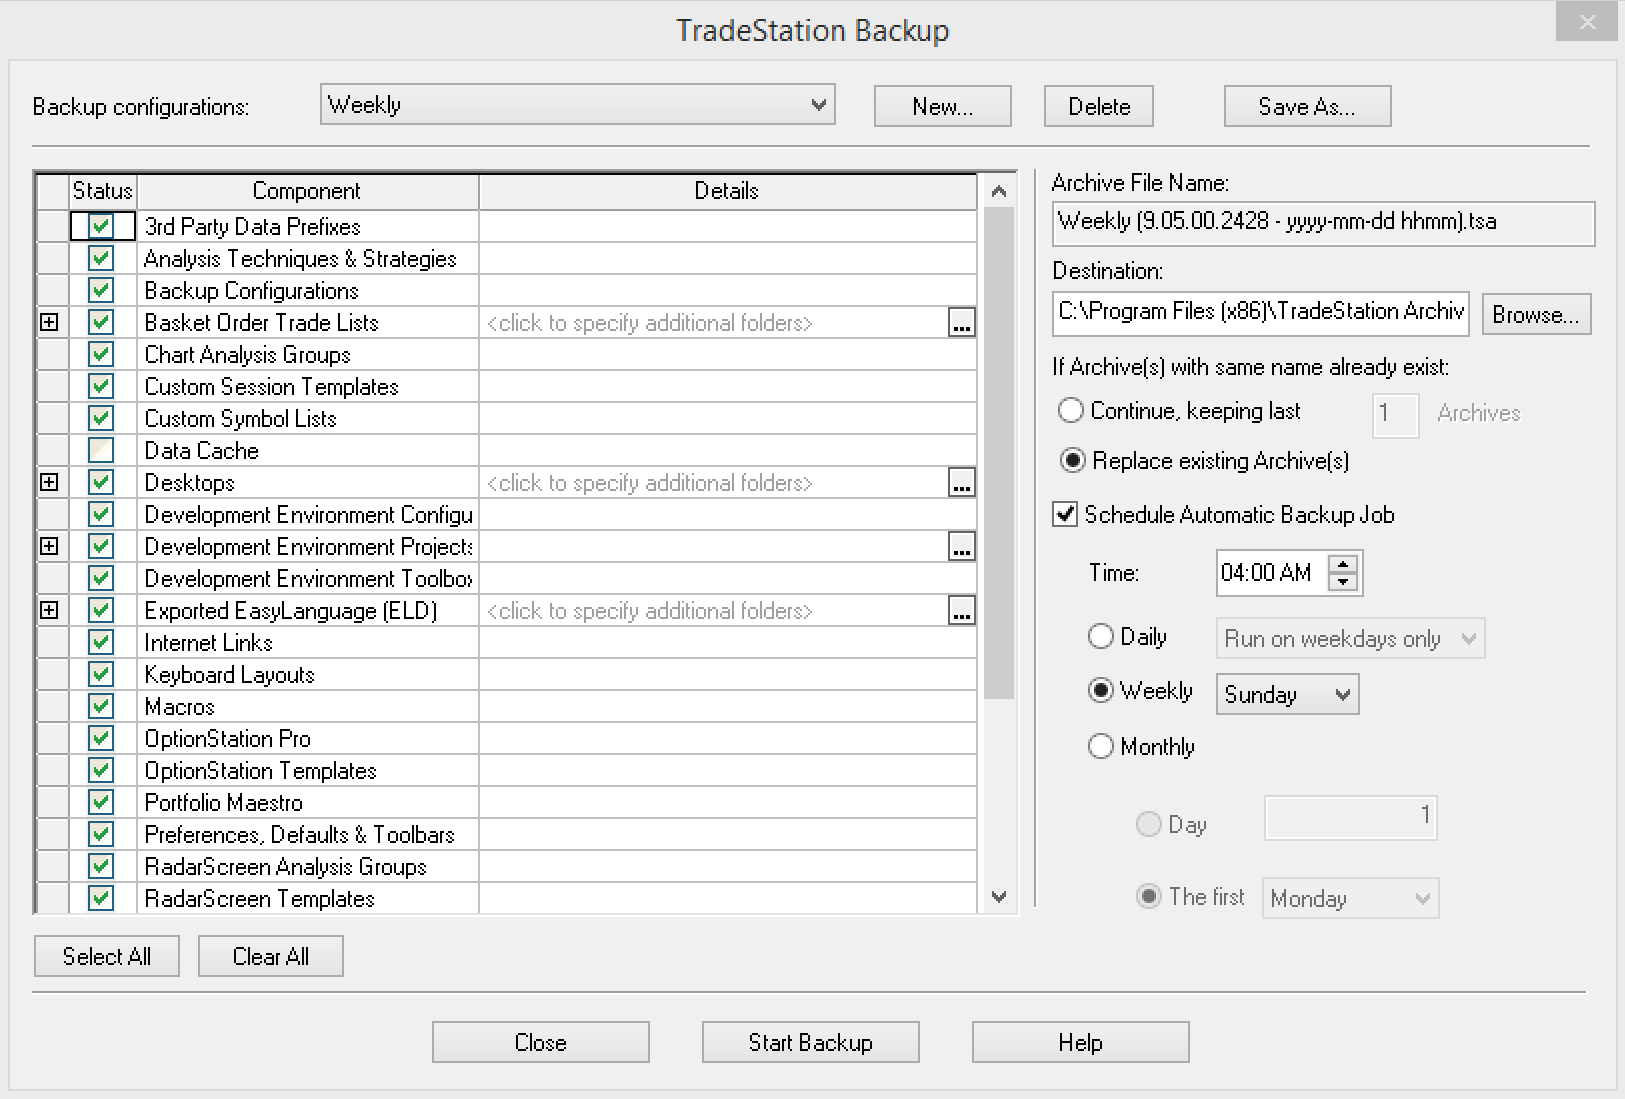Select the Portfolio Maestro row text
This screenshot has width=1625, height=1099.
223,802
